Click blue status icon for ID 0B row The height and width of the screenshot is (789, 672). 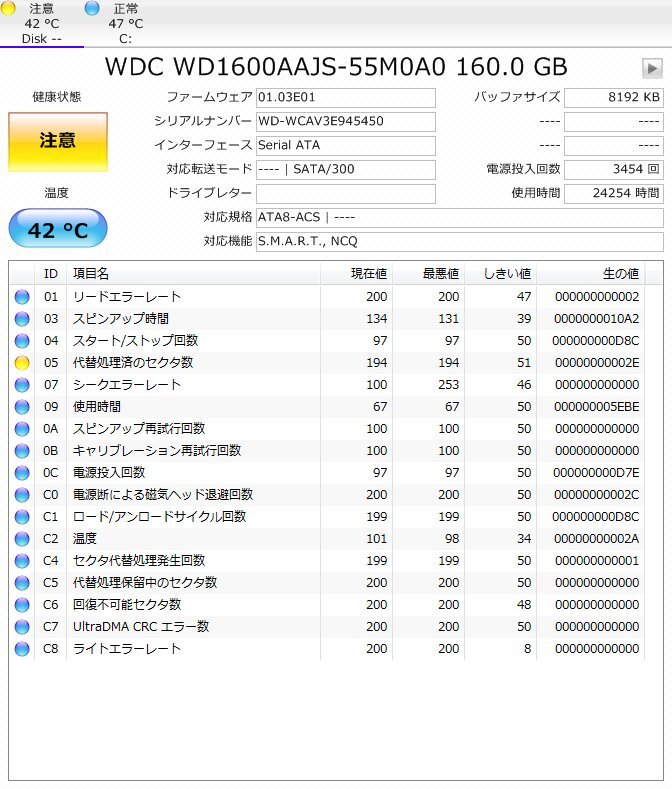22,451
